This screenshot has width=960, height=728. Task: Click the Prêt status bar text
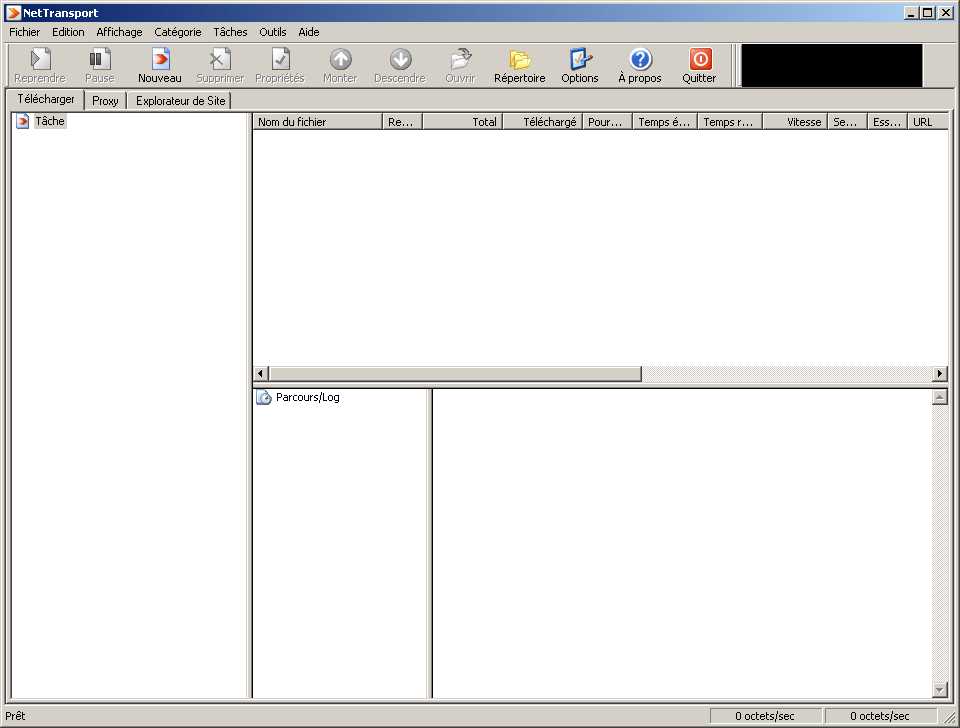click(15, 716)
